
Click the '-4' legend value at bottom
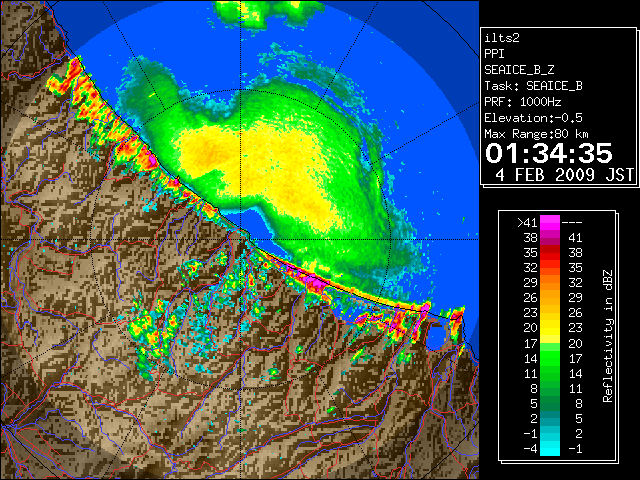click(x=530, y=449)
